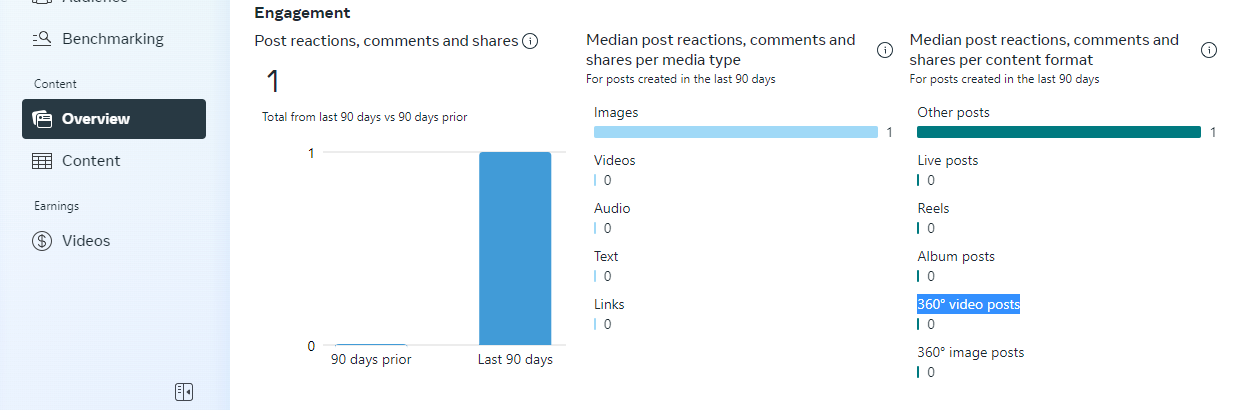Click the 360° image posts label
1237x410 pixels.
tap(970, 352)
